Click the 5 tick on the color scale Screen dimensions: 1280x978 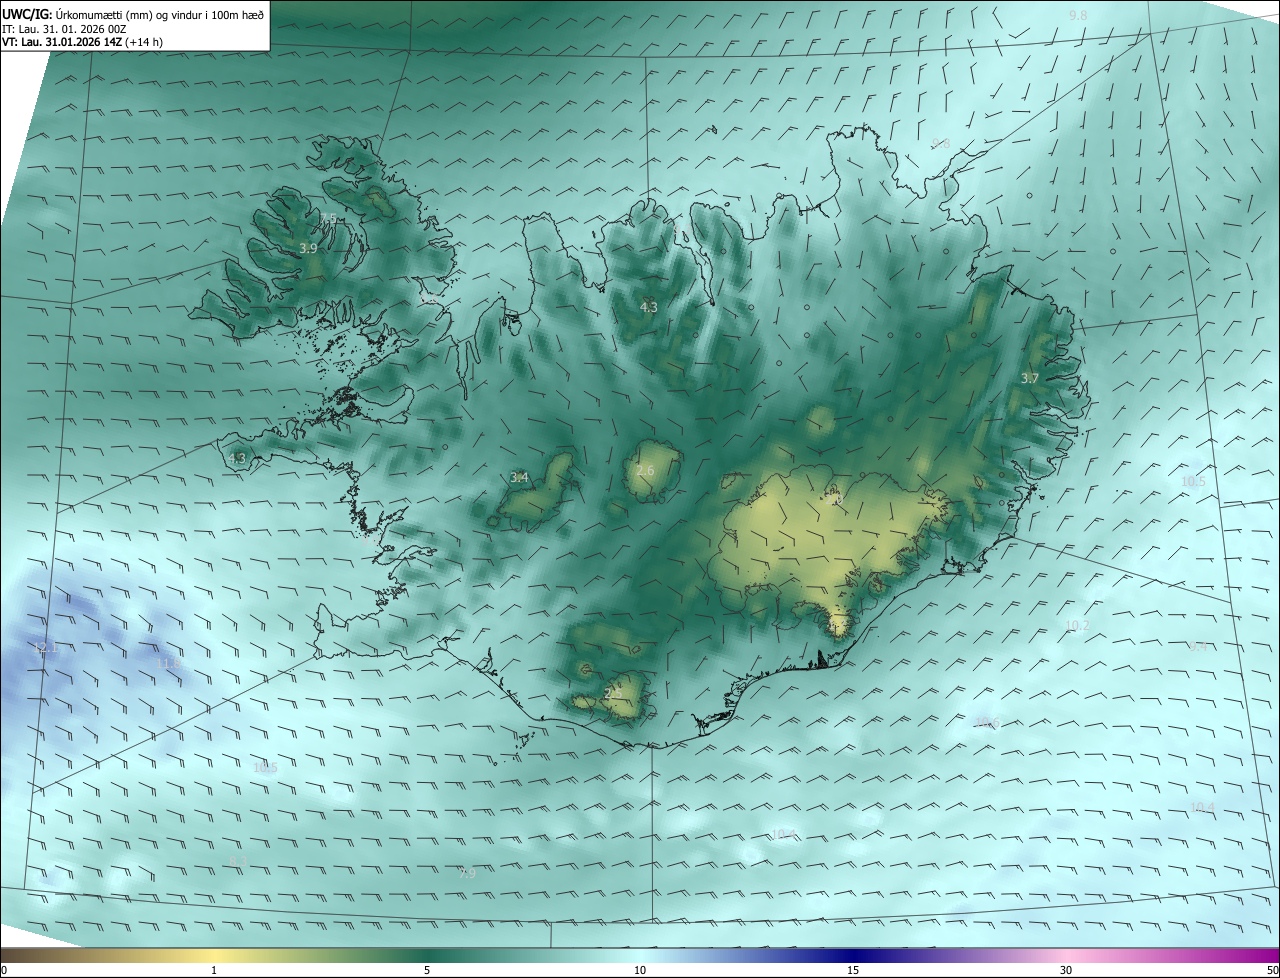(427, 970)
